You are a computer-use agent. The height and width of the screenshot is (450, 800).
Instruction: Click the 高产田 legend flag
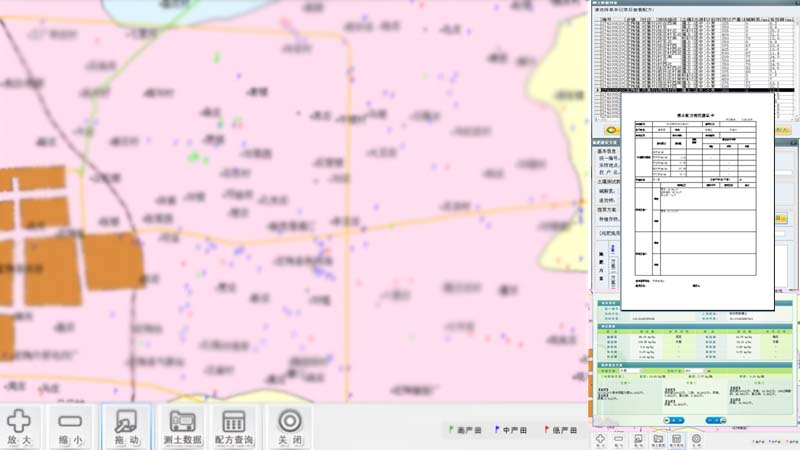click(x=451, y=429)
